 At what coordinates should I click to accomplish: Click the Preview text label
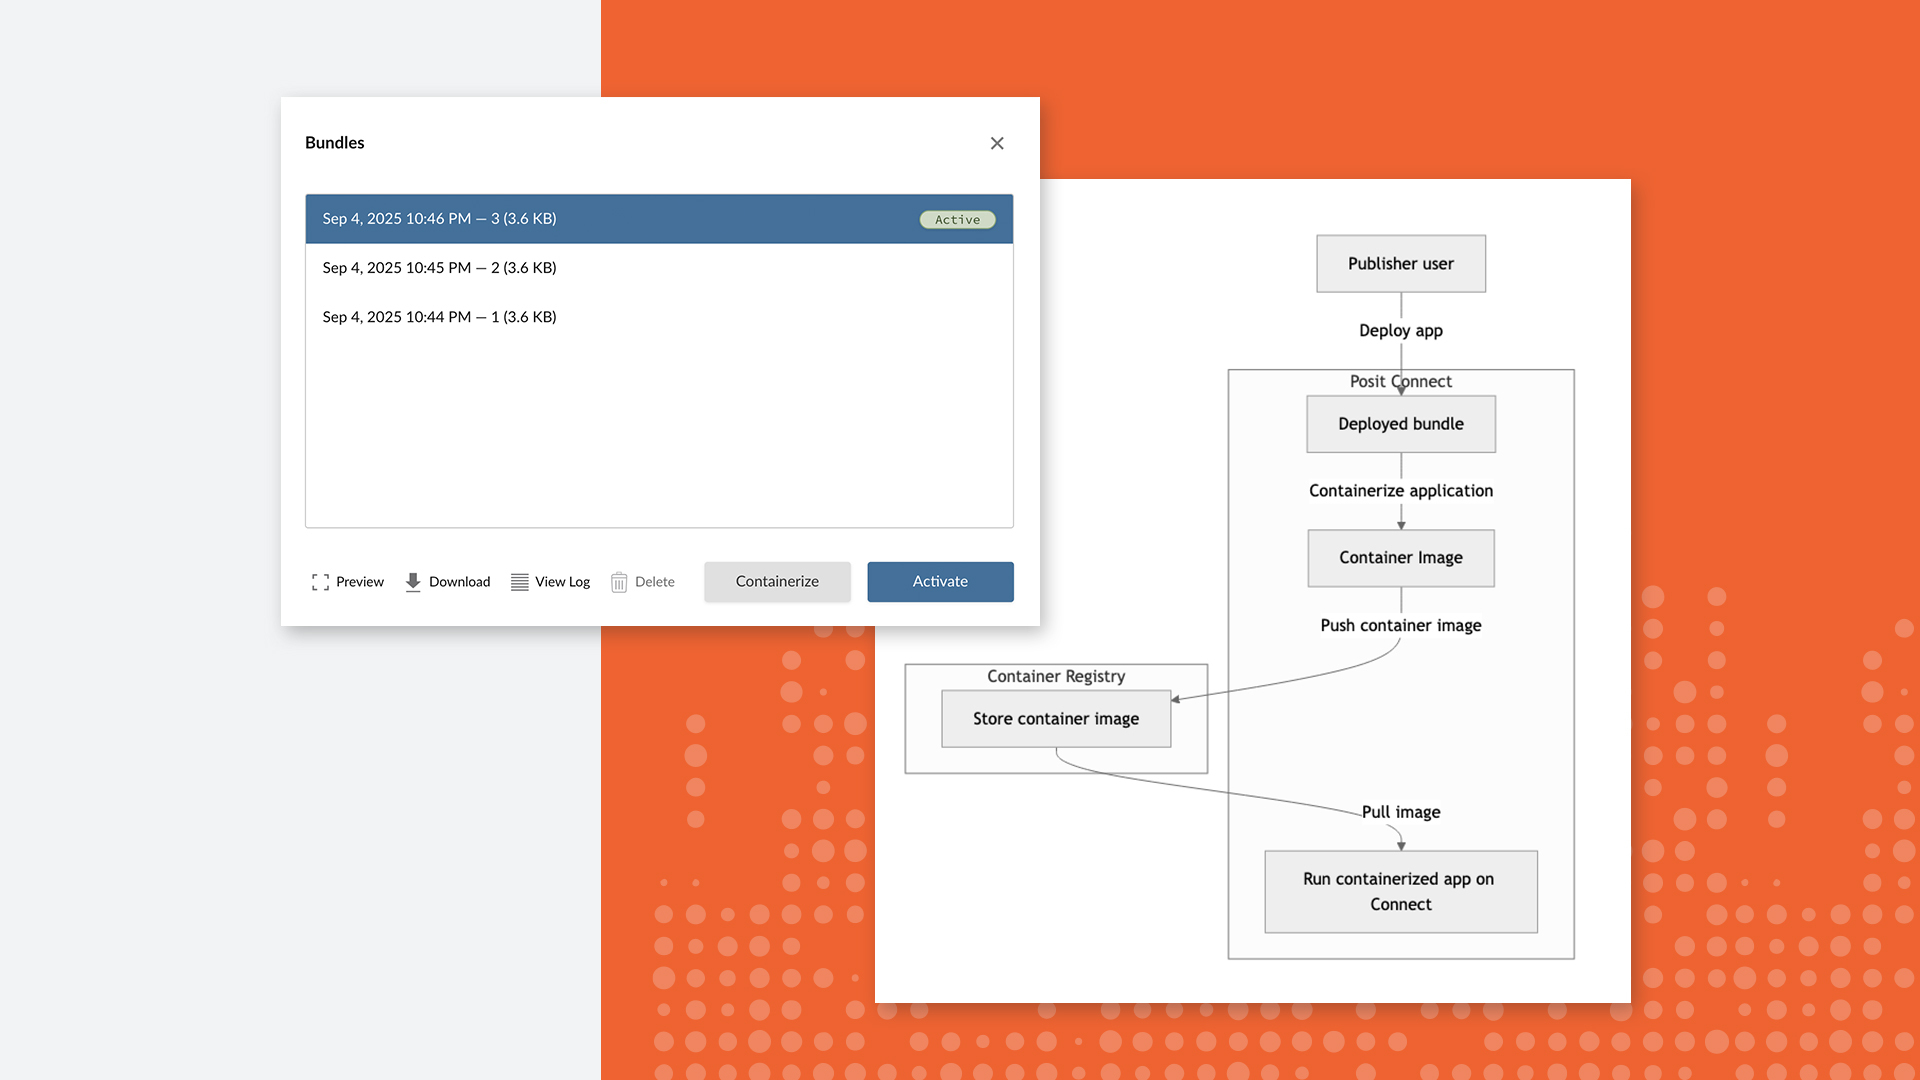point(360,582)
